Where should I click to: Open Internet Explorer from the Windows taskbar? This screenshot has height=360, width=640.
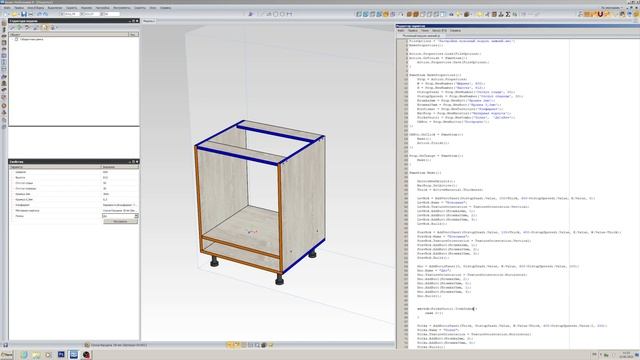click(x=24, y=355)
